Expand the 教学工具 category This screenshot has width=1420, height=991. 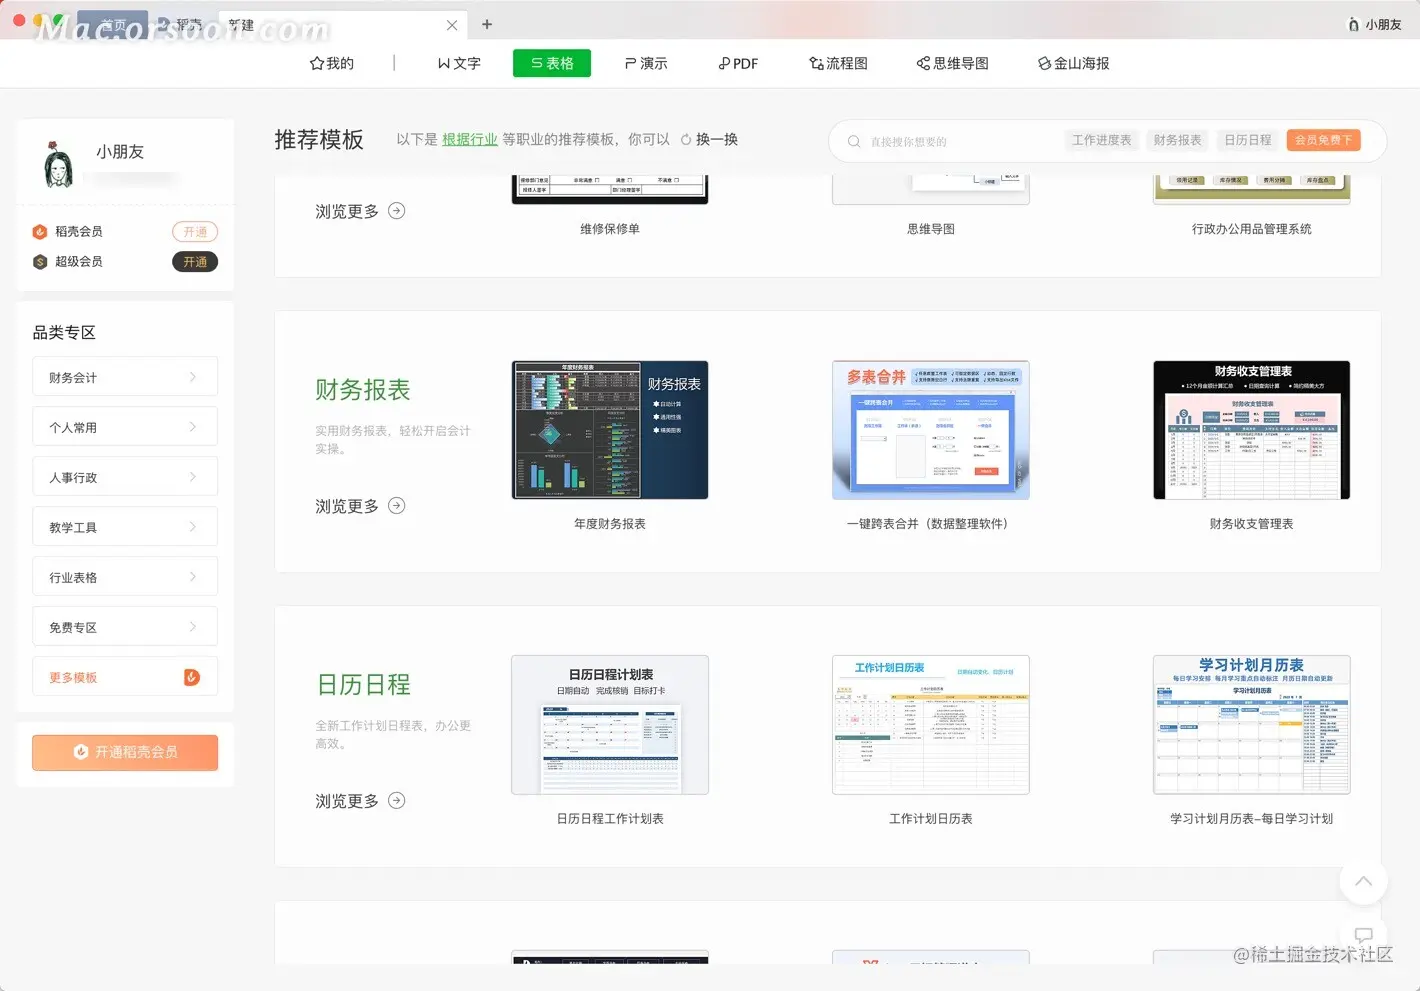[x=125, y=527]
